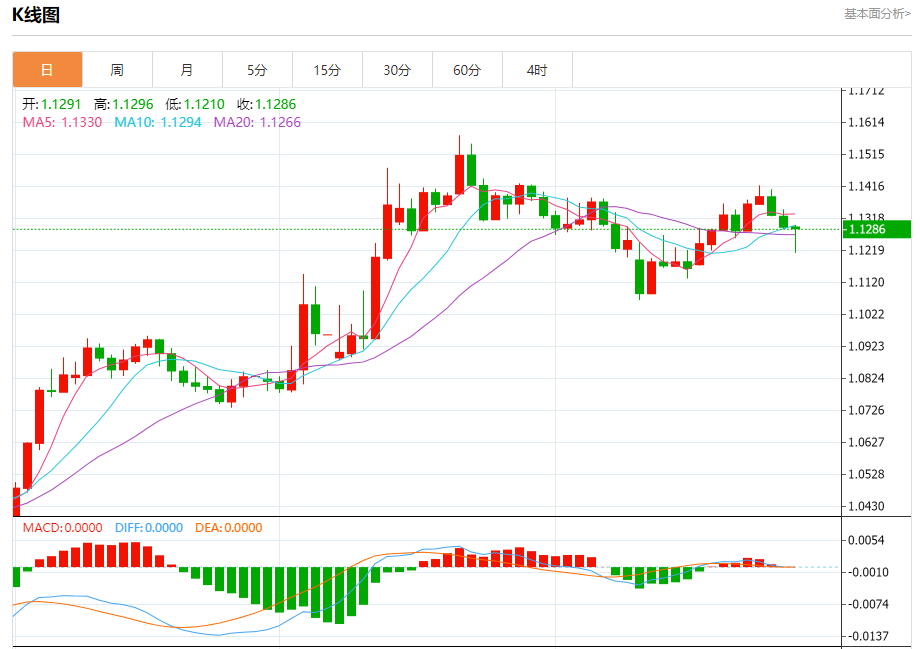Click the DEA:0.0000 label
This screenshot has width=920, height=649.
(229, 528)
